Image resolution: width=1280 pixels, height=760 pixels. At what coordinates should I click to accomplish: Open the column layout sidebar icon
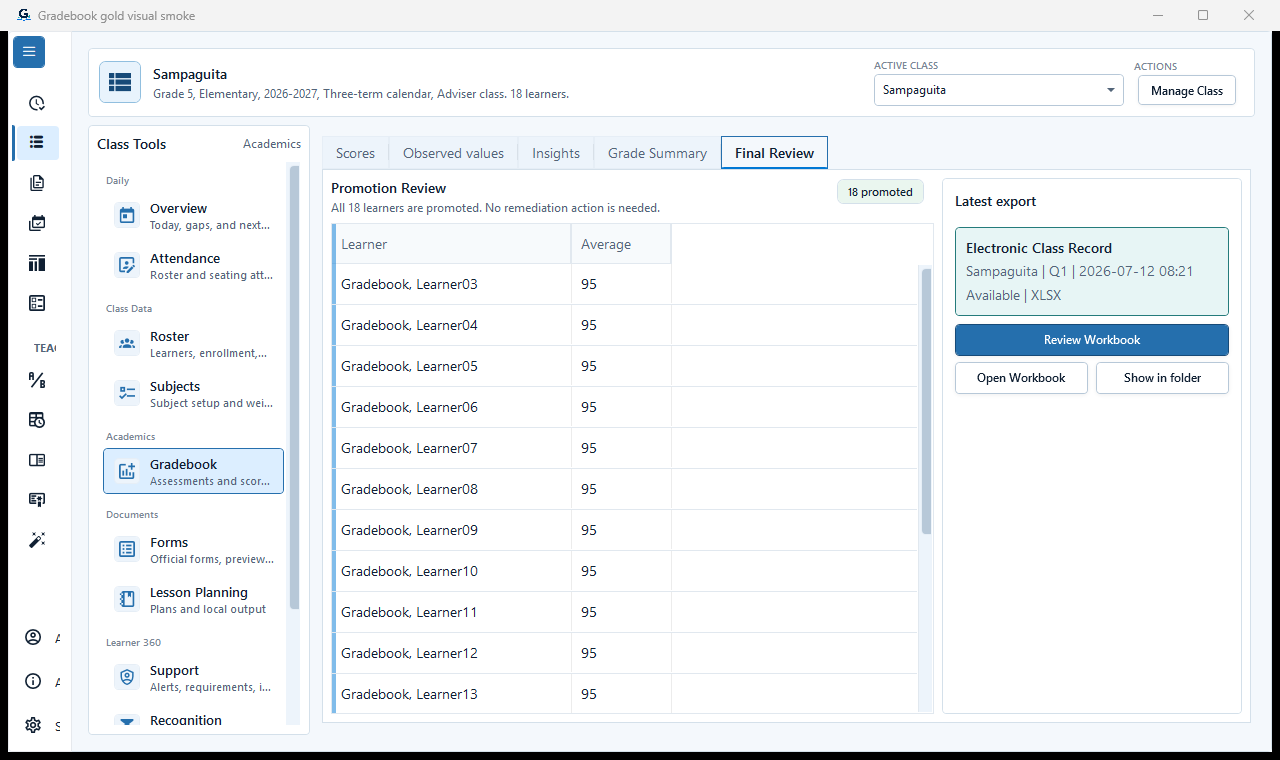(x=37, y=263)
